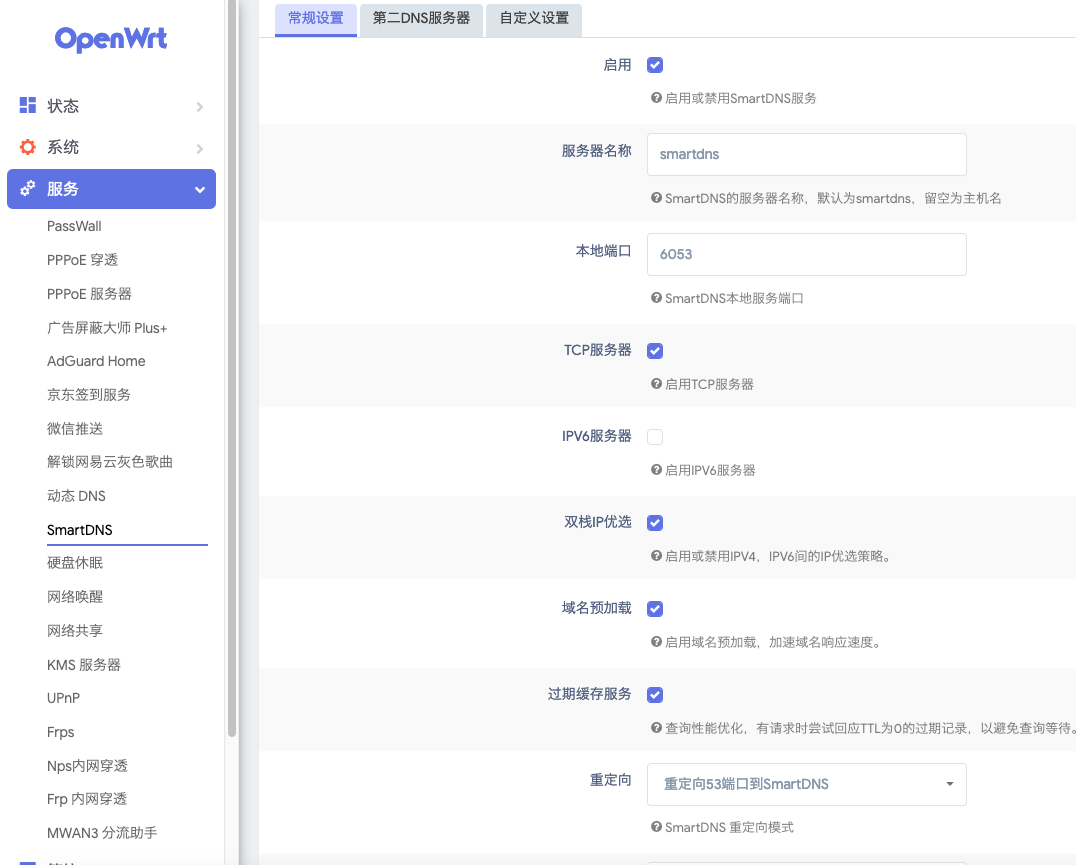Viewport: 1076px width, 865px height.
Task: Click the 状态 dashboard icon
Action: [27, 105]
